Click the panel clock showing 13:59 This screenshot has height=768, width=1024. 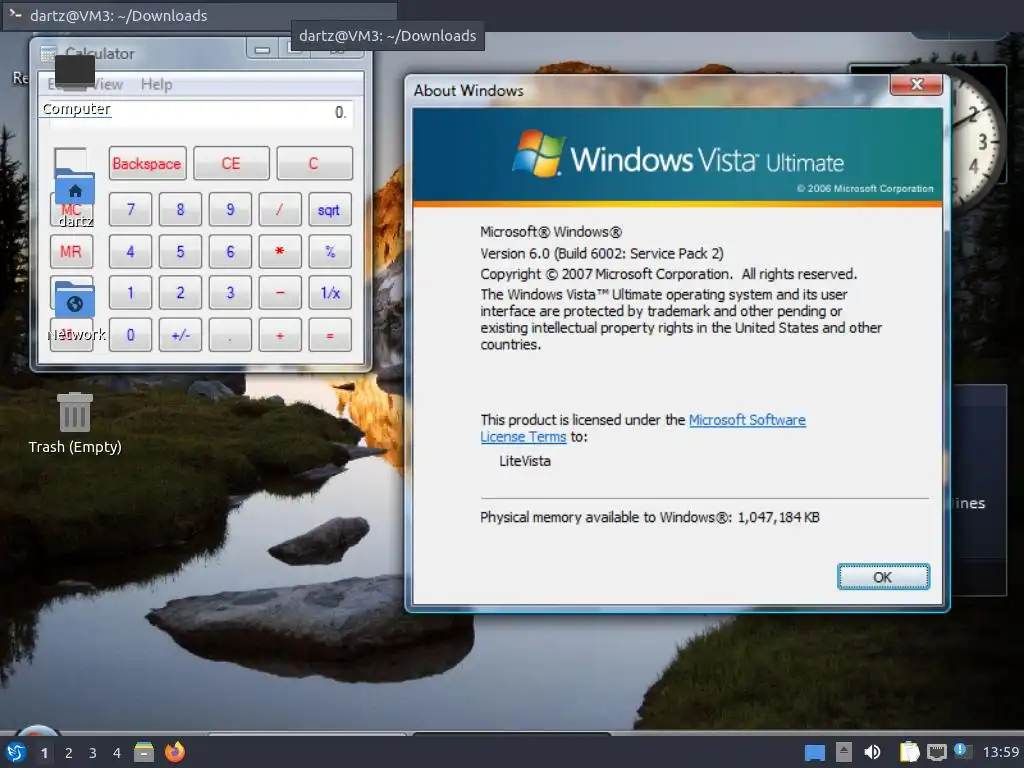click(1000, 752)
